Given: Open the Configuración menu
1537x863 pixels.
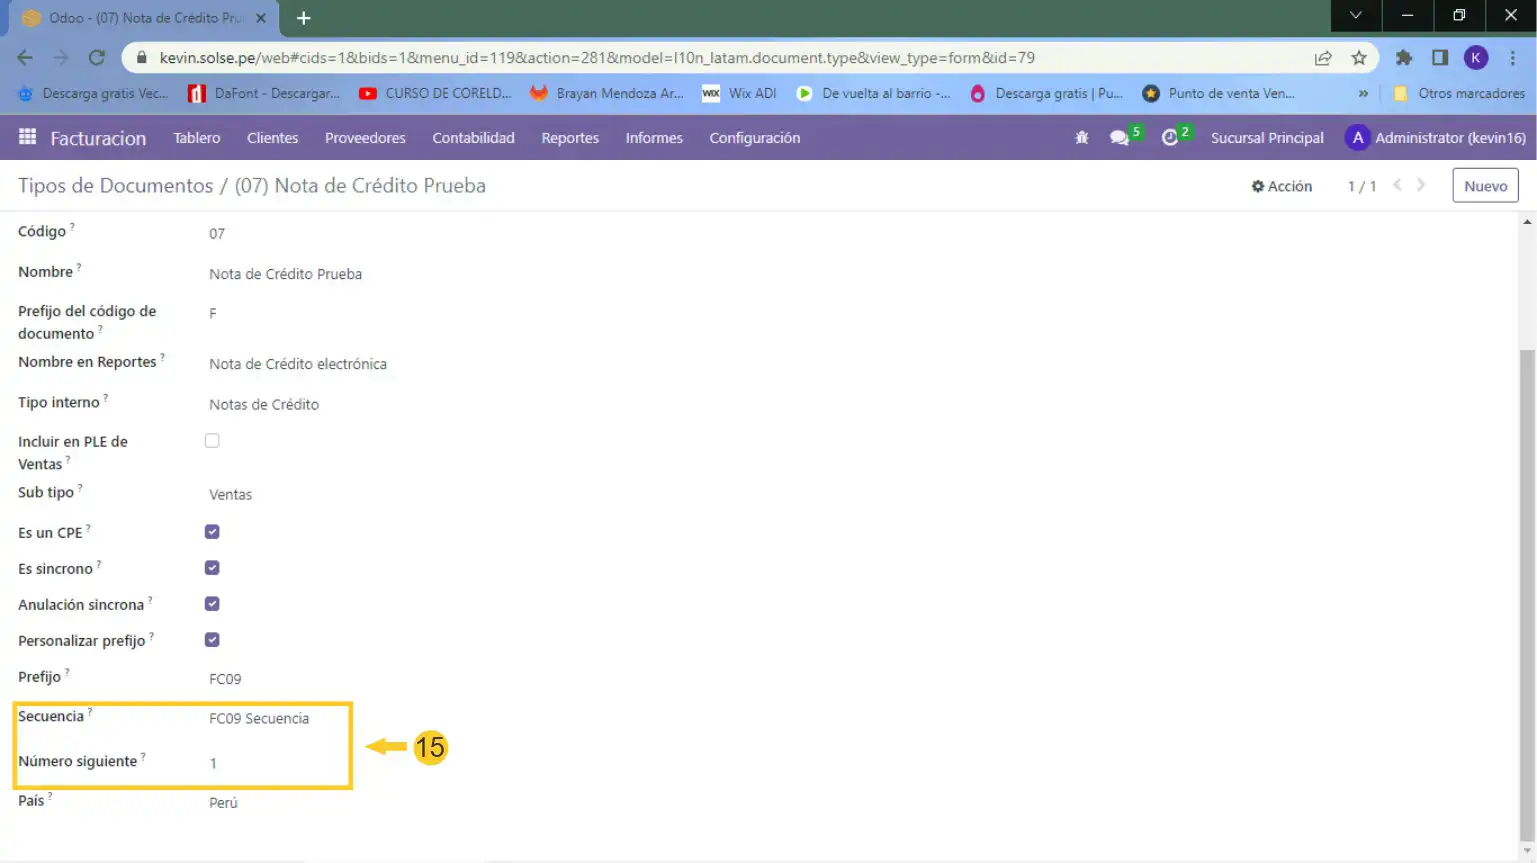Looking at the screenshot, I should 755,138.
